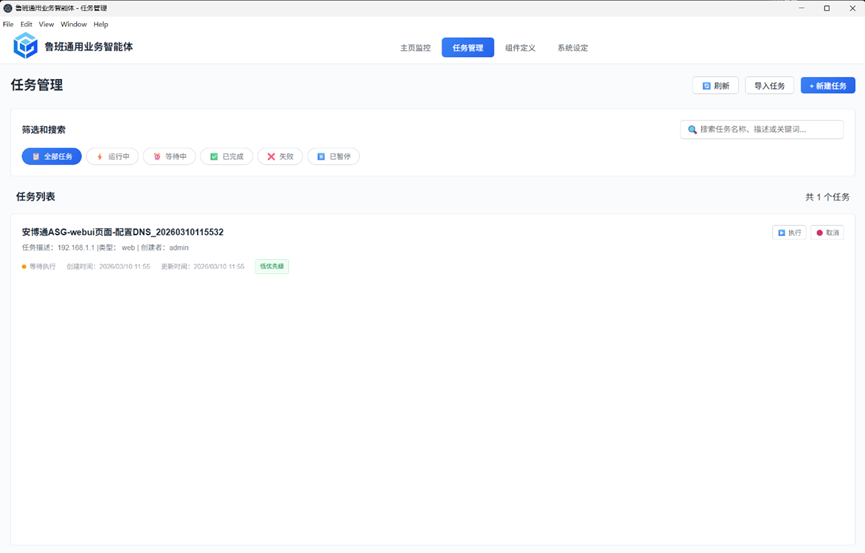The width and height of the screenshot is (865, 553).
Task: Open the Window menu
Action: click(73, 24)
